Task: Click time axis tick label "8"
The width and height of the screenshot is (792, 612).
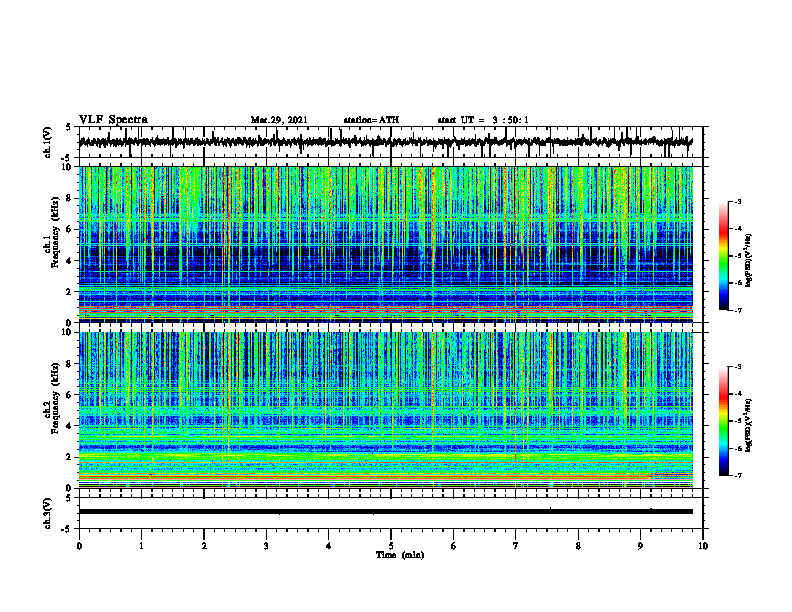Action: click(x=578, y=546)
